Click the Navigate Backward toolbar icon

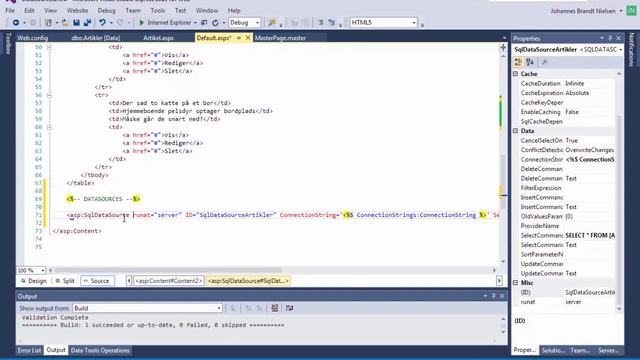point(16,23)
